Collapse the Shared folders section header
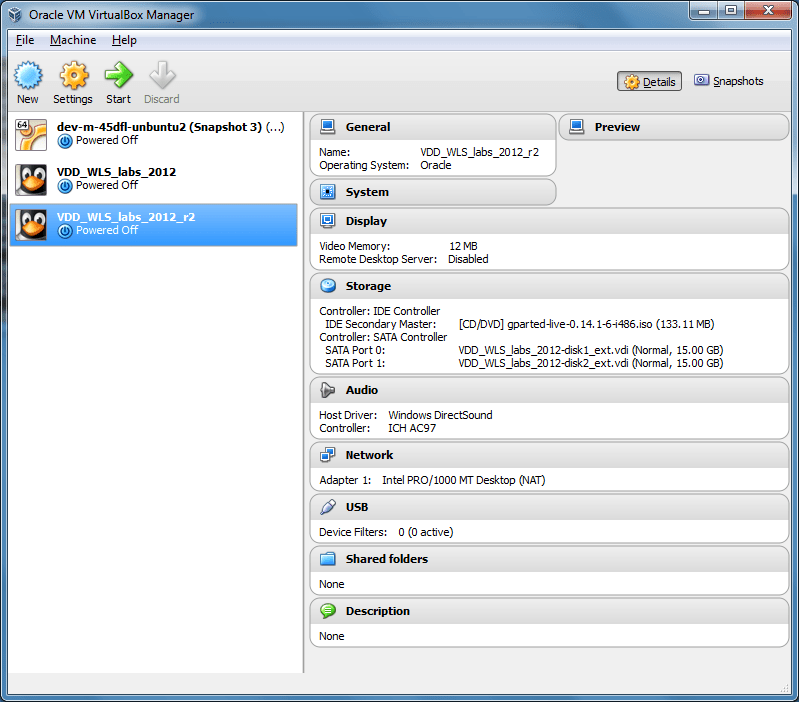Screen dimensions: 799x702 click(x=549, y=559)
